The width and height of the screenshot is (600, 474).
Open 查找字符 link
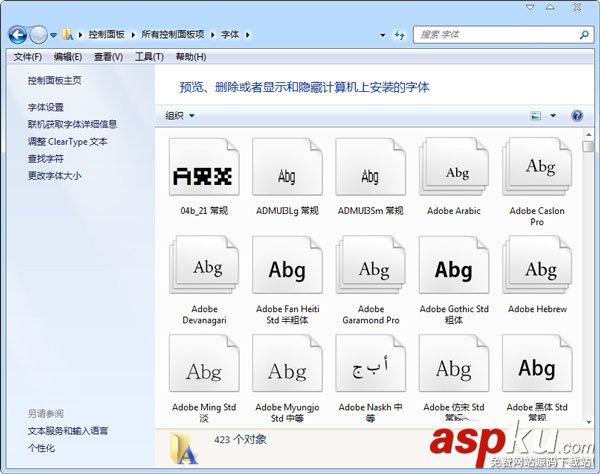(46, 159)
